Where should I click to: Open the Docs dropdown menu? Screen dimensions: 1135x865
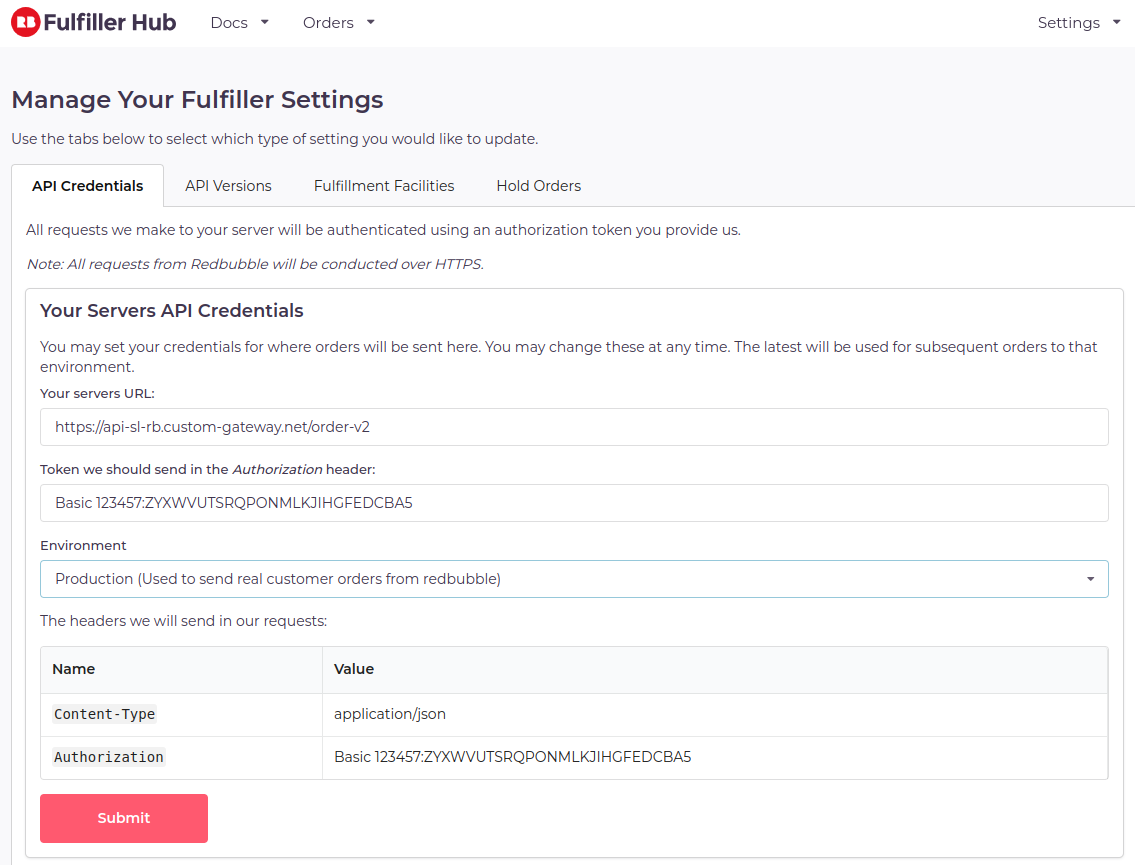click(240, 22)
